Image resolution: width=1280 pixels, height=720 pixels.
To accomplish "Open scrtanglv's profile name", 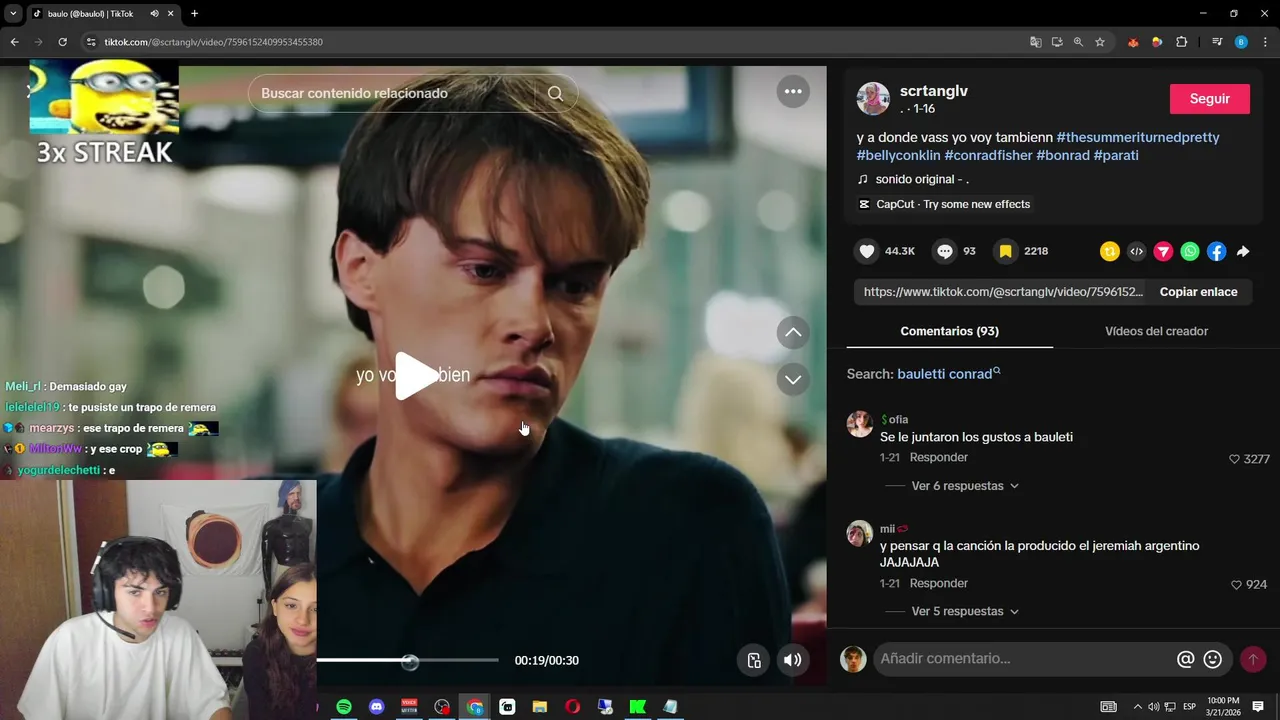I will coord(934,91).
